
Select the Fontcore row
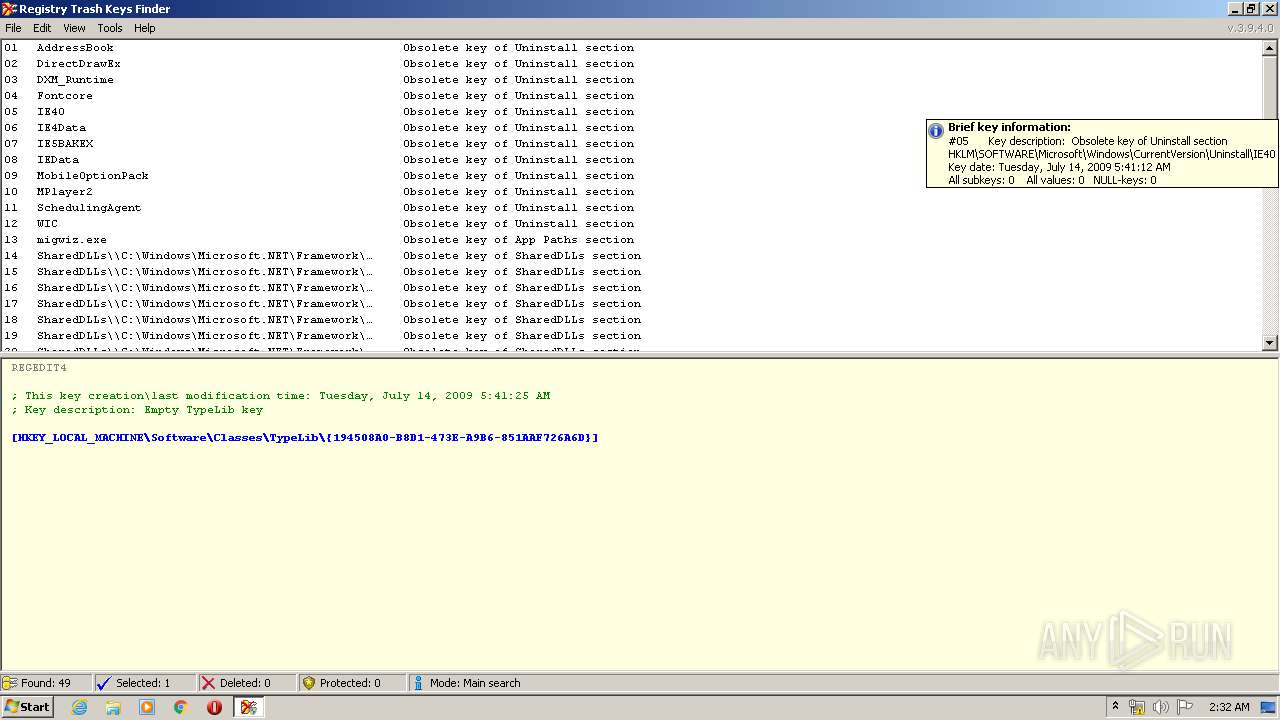click(632, 96)
